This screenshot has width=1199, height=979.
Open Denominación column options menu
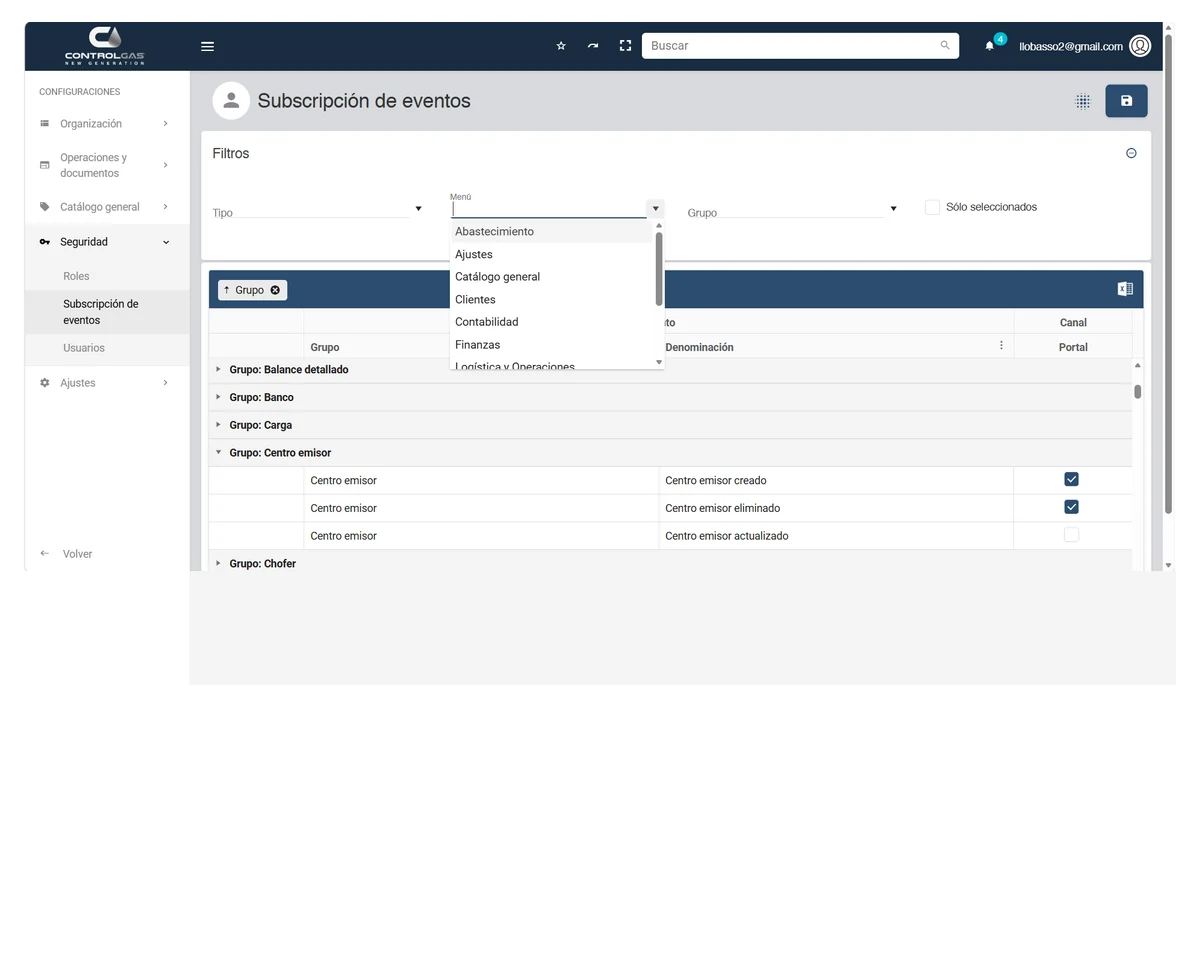[x=1001, y=346]
